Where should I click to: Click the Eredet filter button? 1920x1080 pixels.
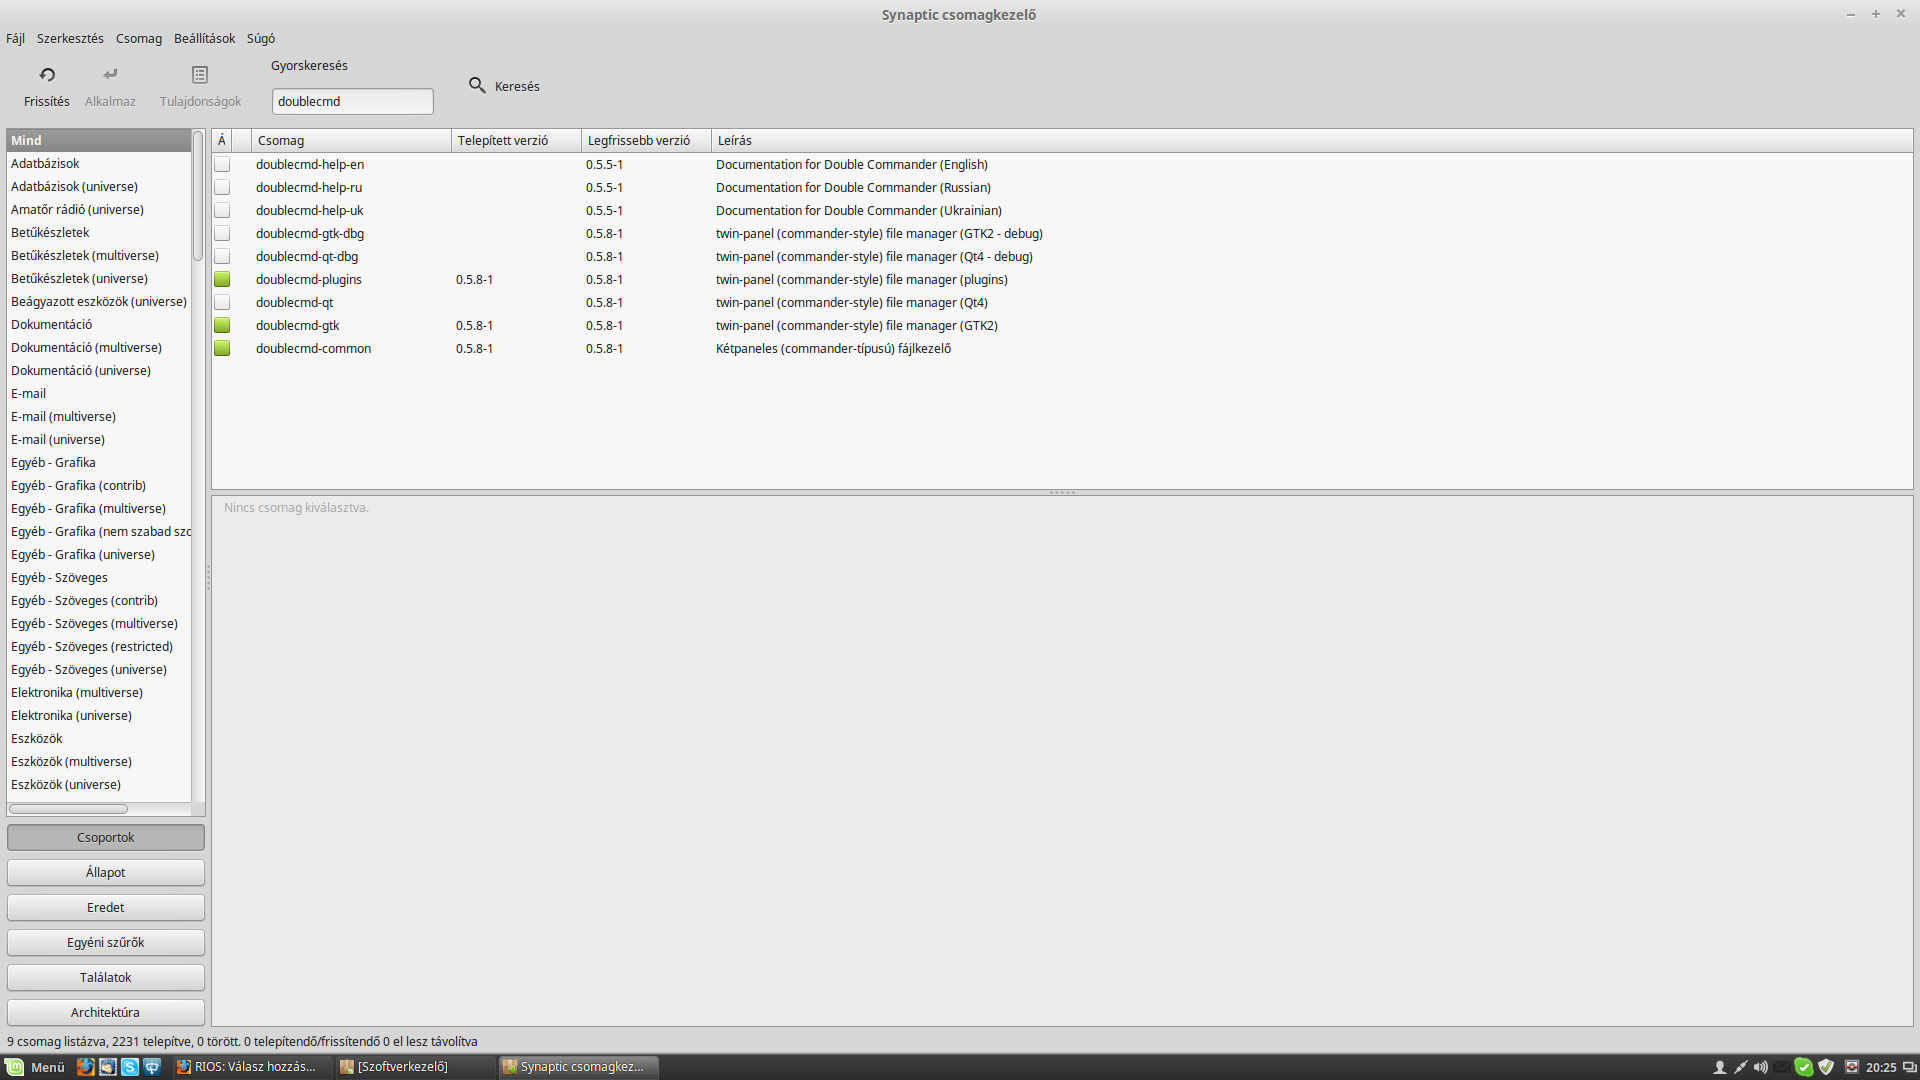(x=106, y=908)
